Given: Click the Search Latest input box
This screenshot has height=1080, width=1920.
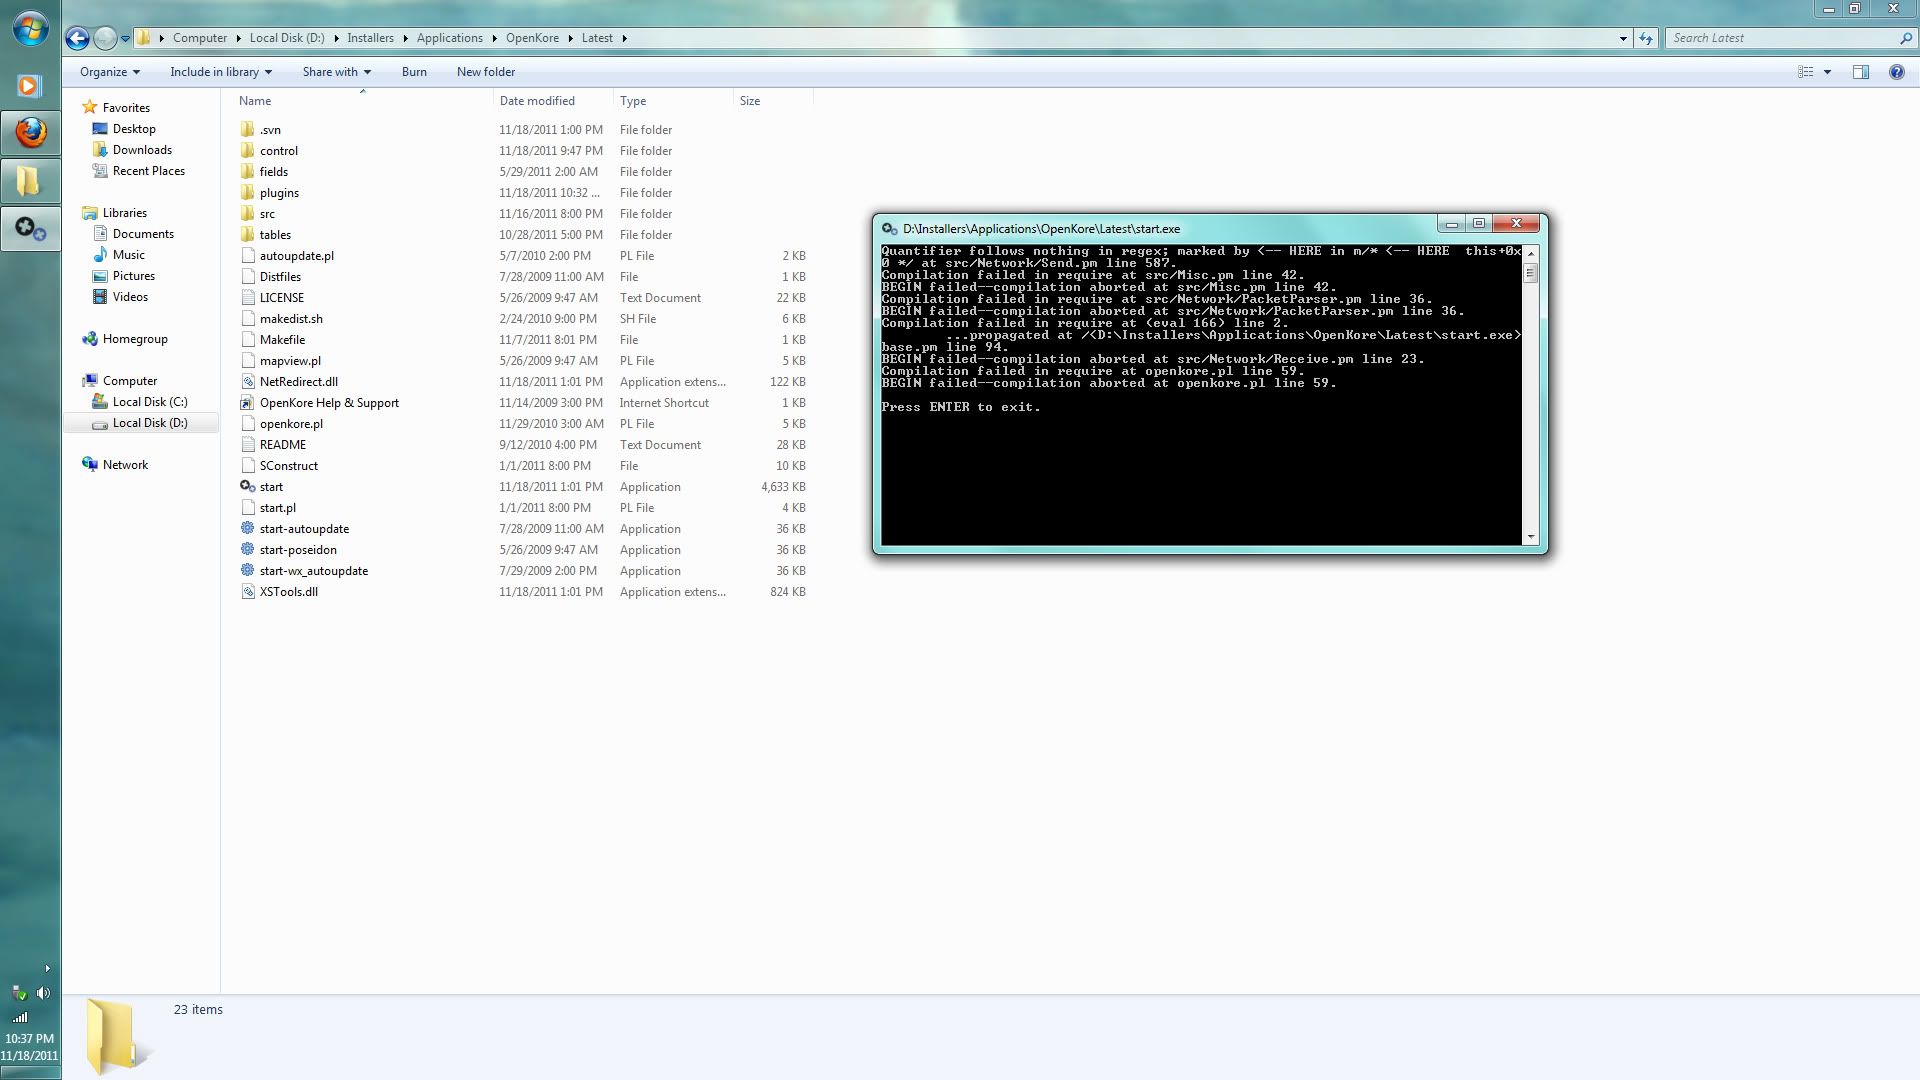Looking at the screenshot, I should (x=1780, y=38).
